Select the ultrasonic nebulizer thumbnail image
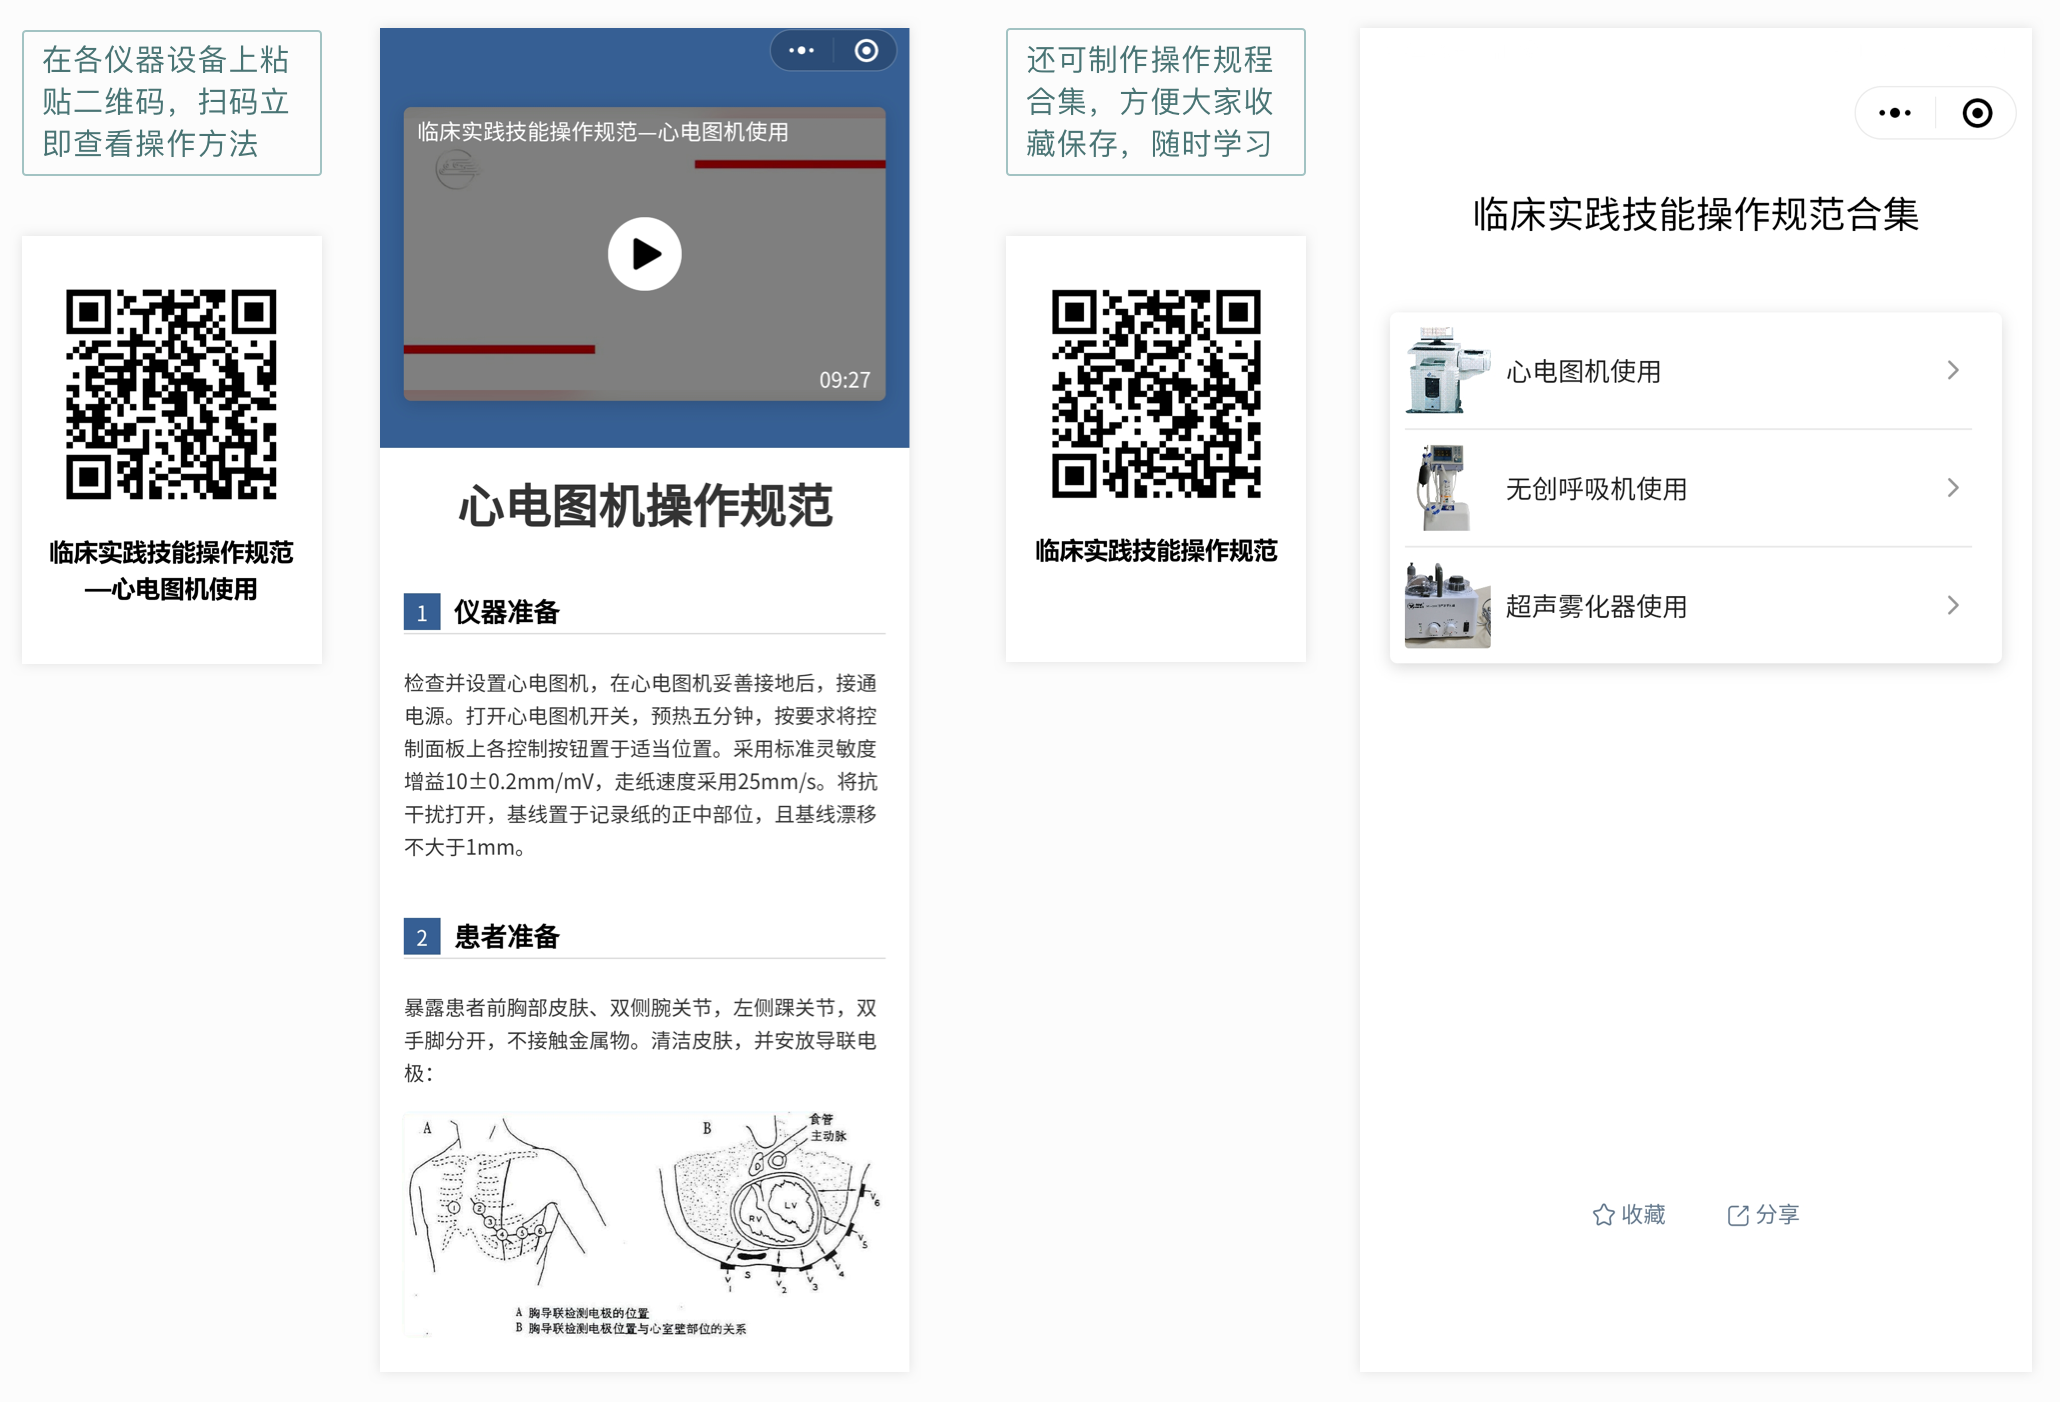The image size is (2060, 1402). pos(1447,605)
